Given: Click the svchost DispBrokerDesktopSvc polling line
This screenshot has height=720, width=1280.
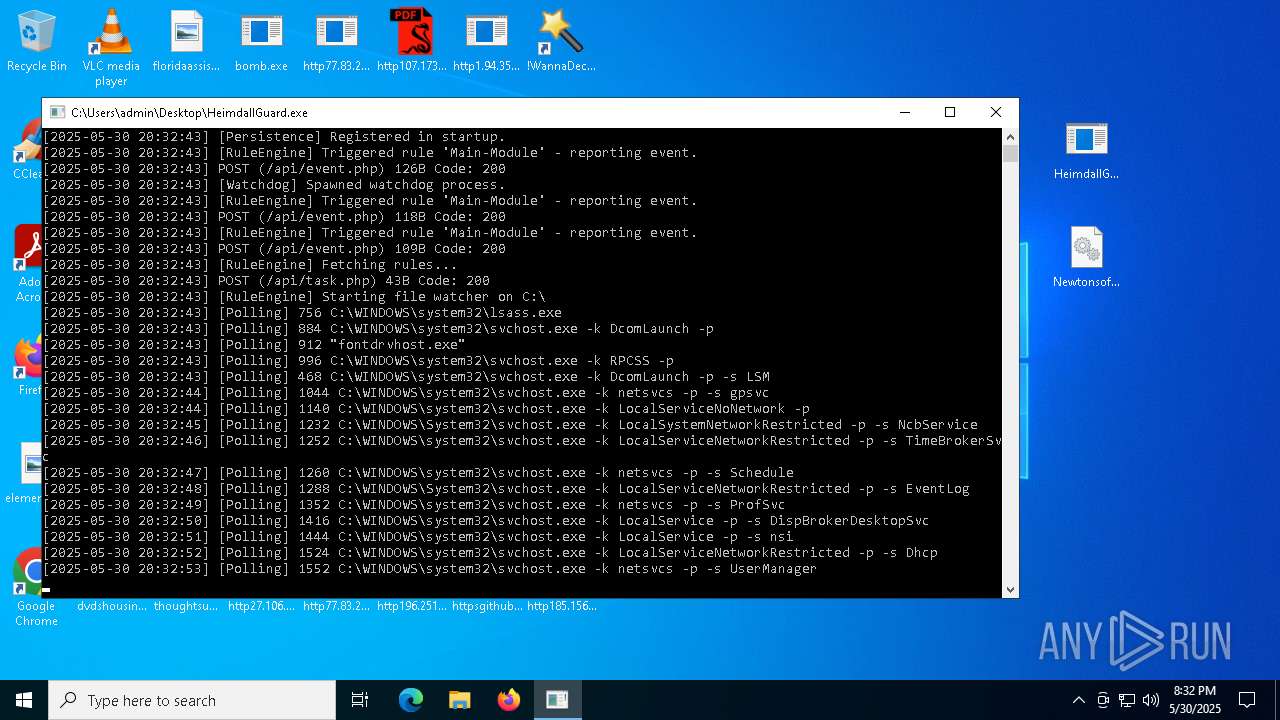Looking at the screenshot, I should [x=486, y=521].
